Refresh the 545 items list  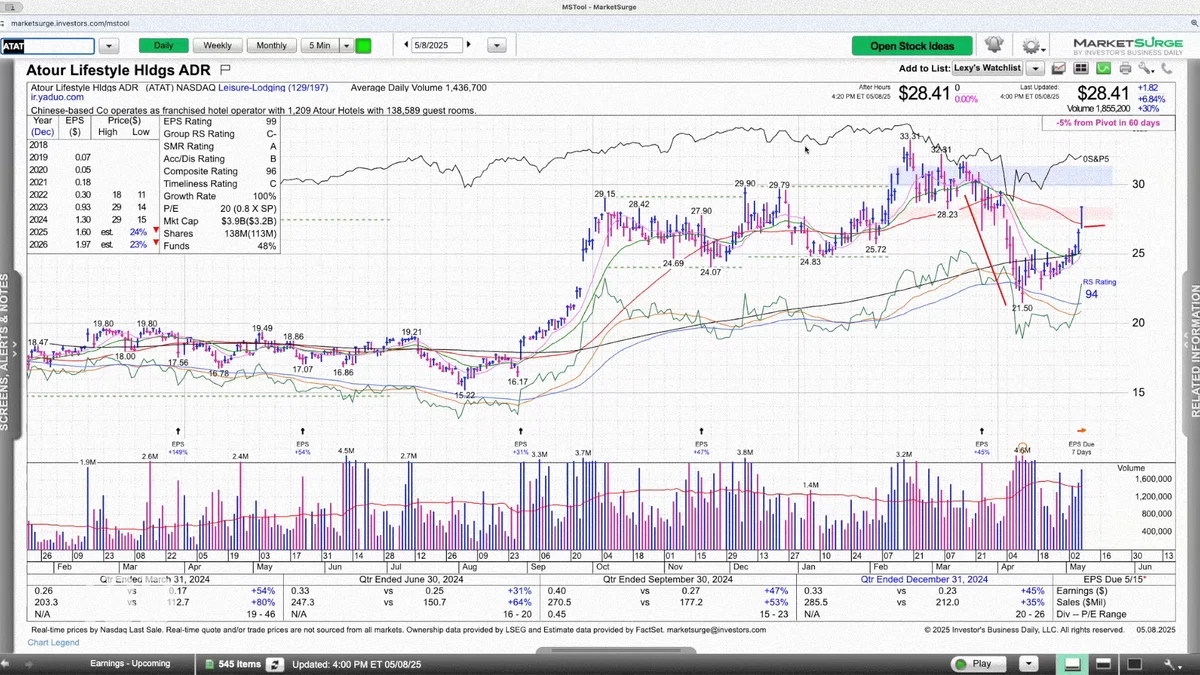pyautogui.click(x=273, y=664)
